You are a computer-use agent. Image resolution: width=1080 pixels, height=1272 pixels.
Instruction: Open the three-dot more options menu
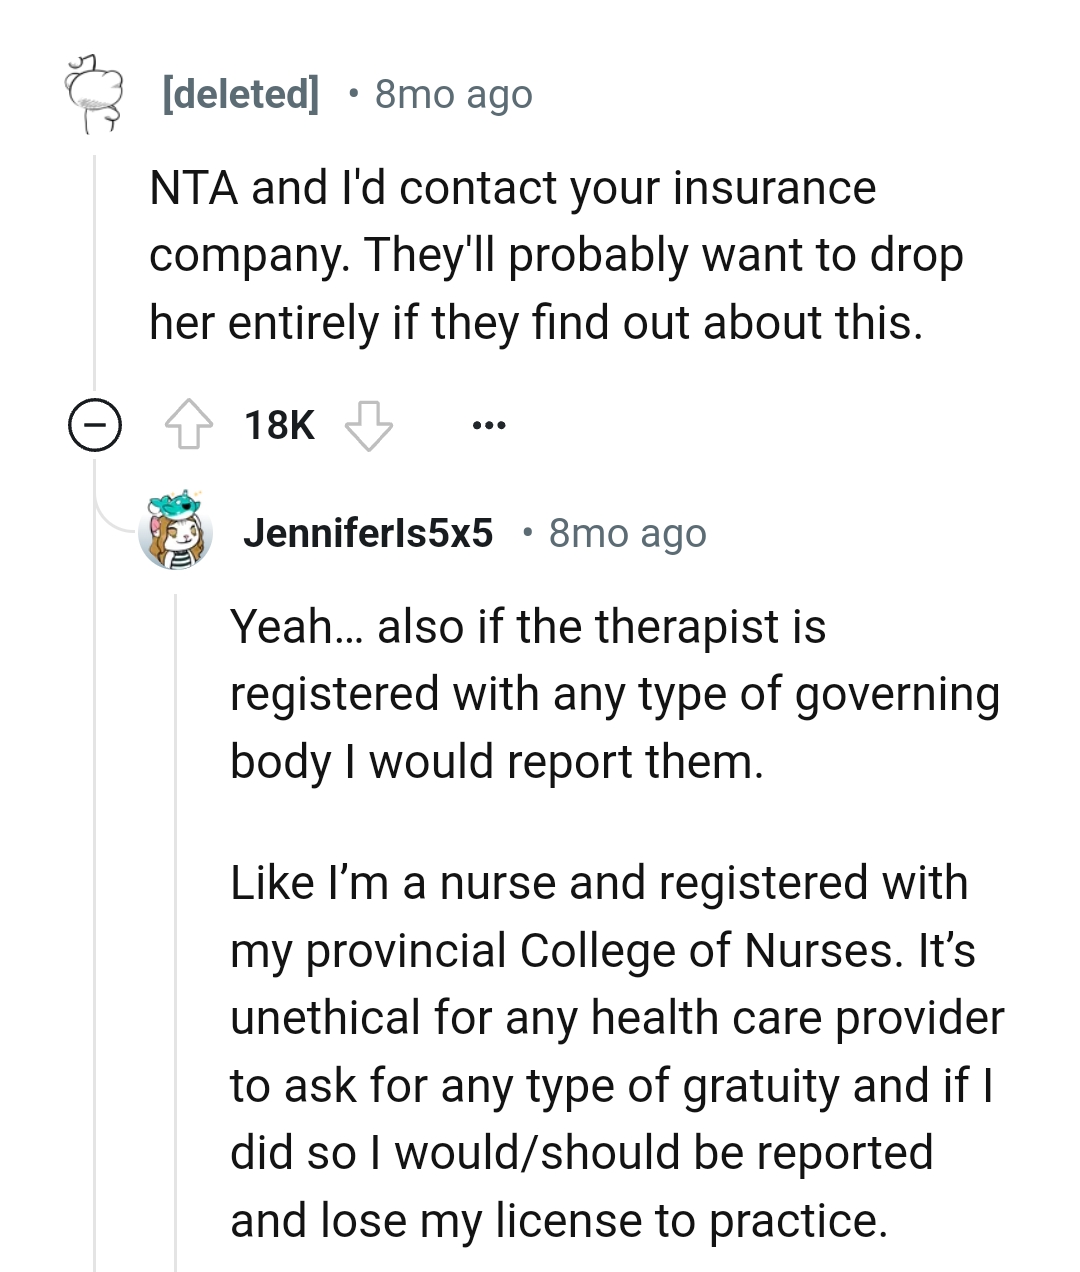489,426
